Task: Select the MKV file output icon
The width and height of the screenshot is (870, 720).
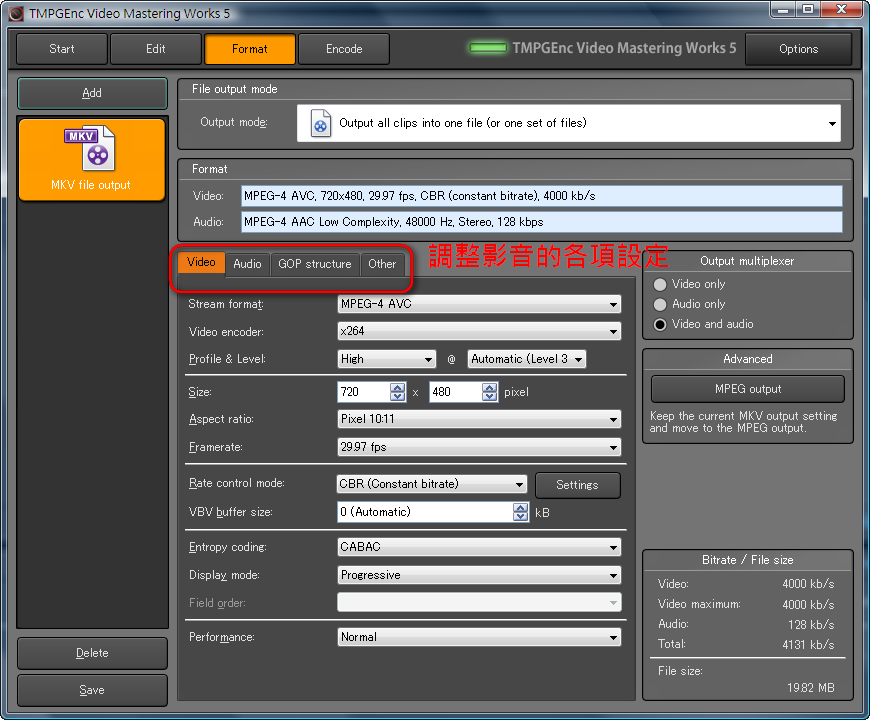Action: (92, 160)
